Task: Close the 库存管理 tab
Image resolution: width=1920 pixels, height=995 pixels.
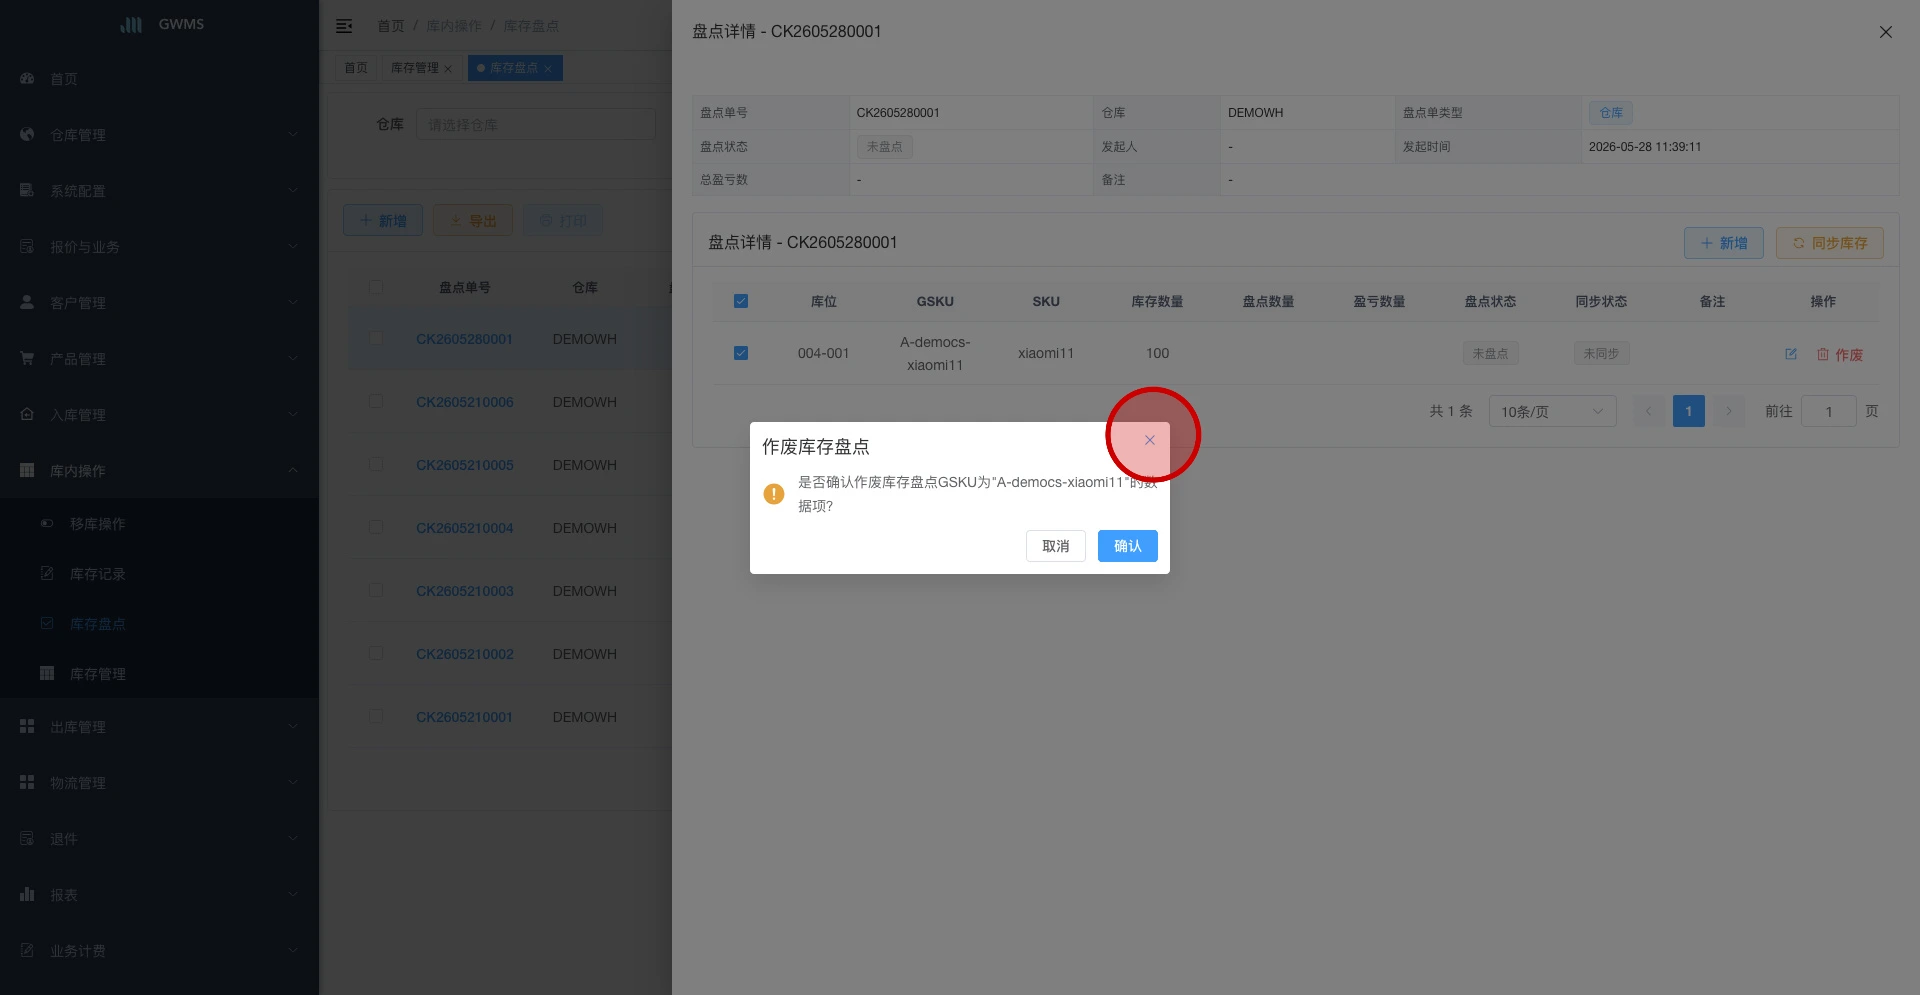Action: point(448,69)
